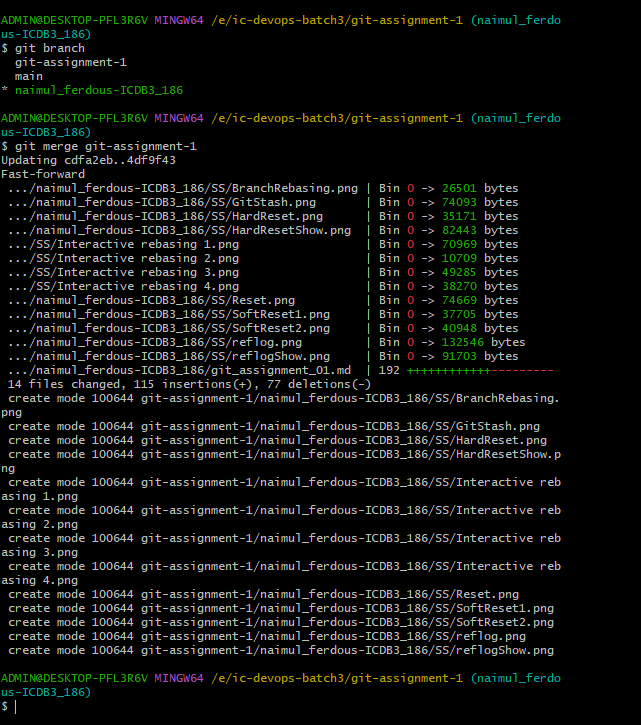
Task: Click the '70969' byte size value
Action: pos(459,244)
